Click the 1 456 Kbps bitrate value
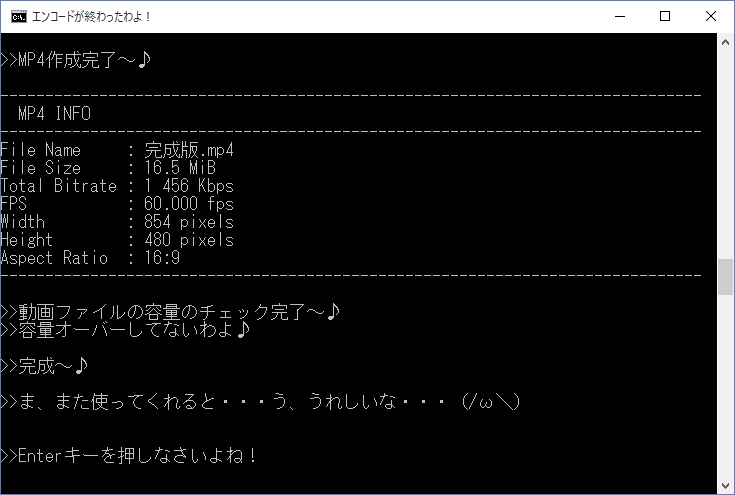735x495 pixels. [x=189, y=186]
